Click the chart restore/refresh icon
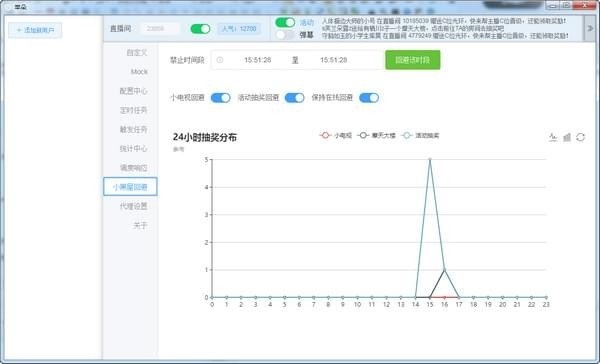The height and width of the screenshot is (364, 600). coord(580,137)
